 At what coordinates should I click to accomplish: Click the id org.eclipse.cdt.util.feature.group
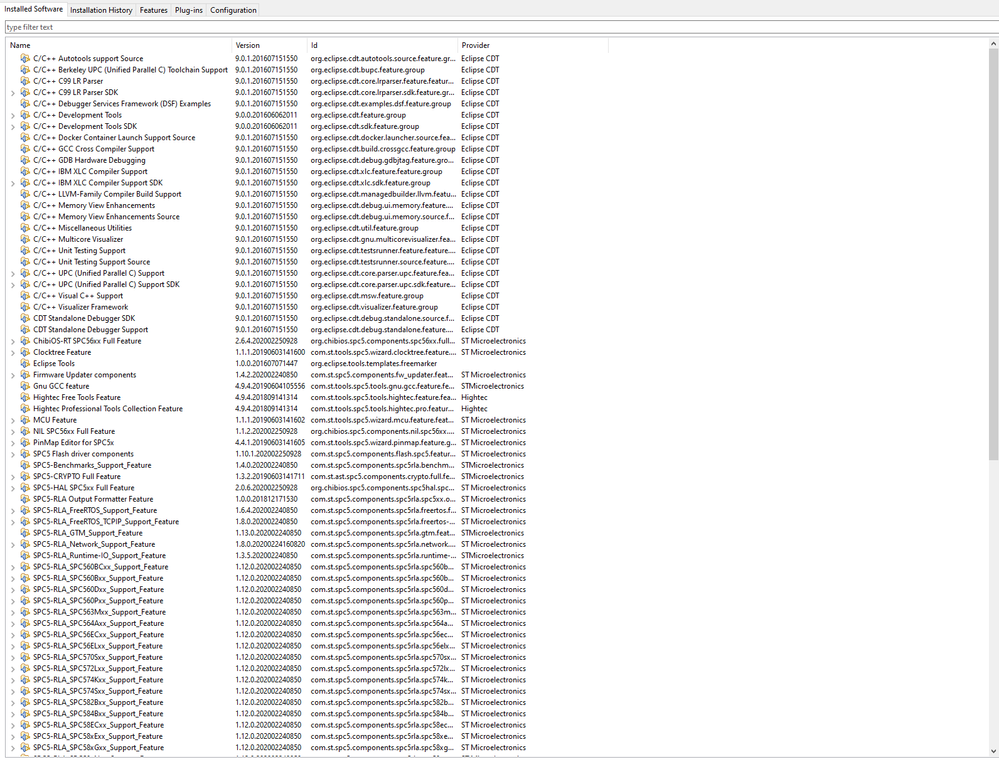point(364,228)
